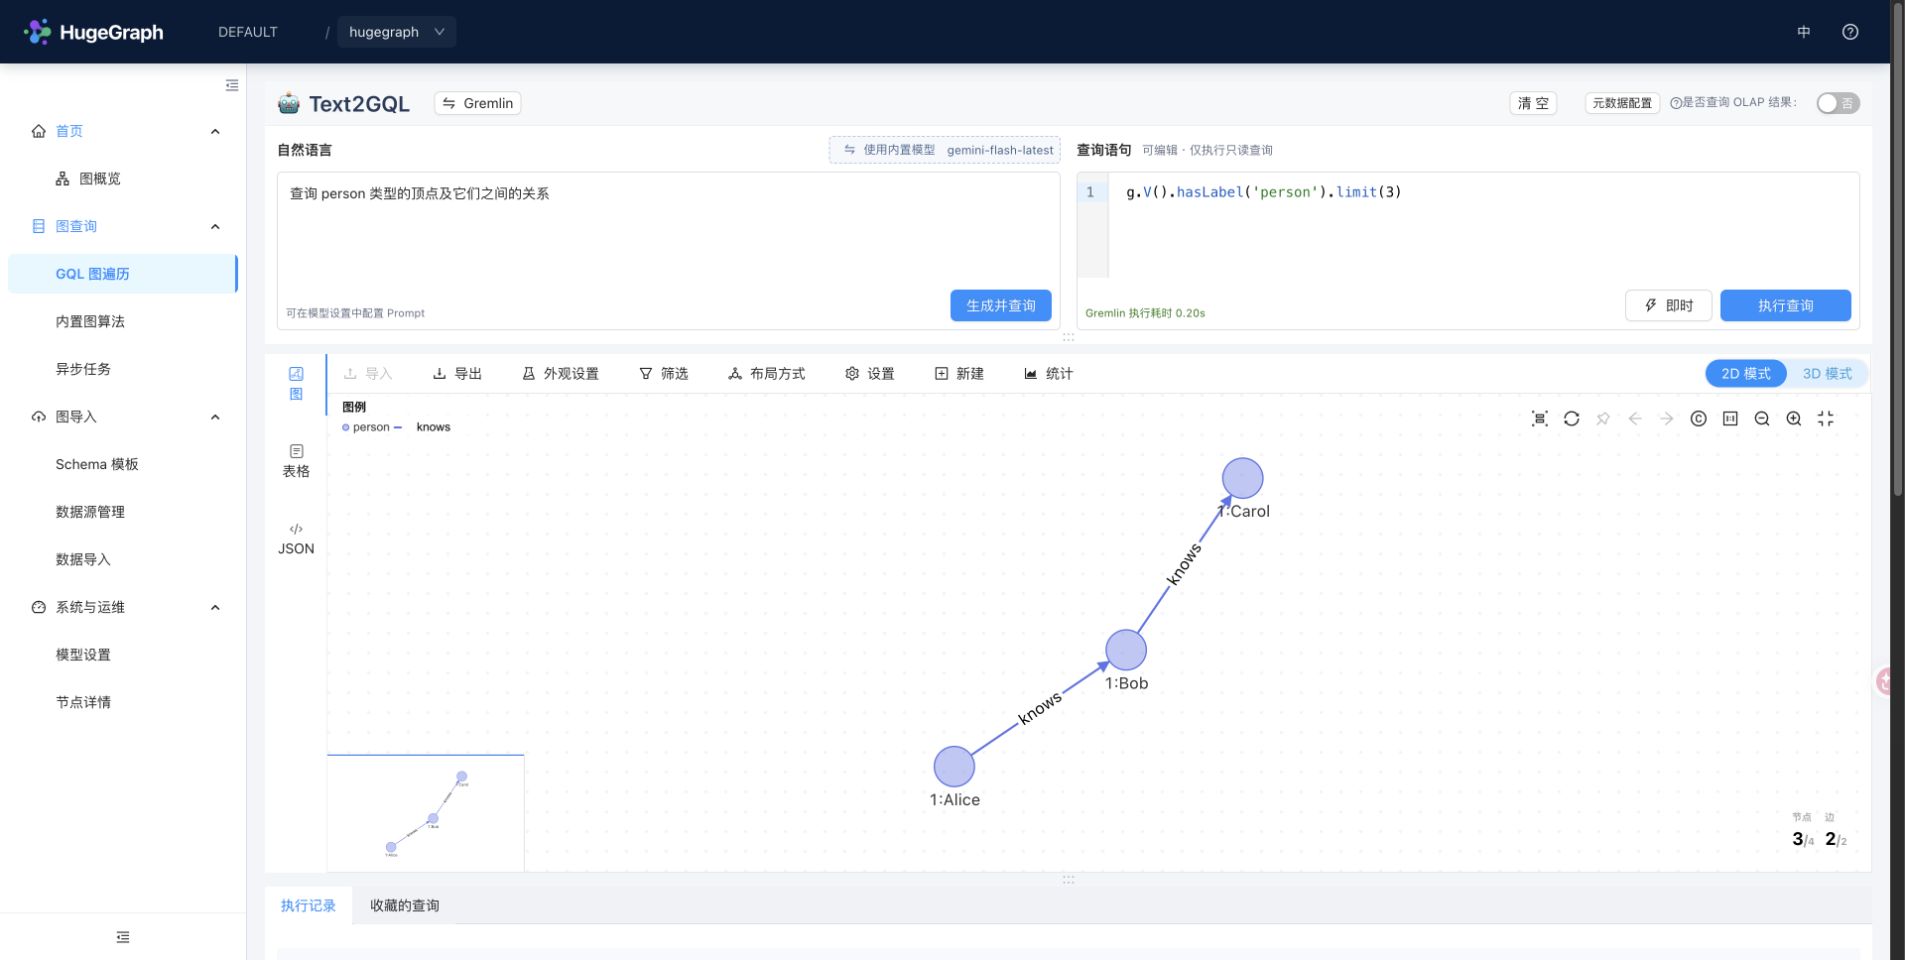Open the 图 graph view

point(296,383)
